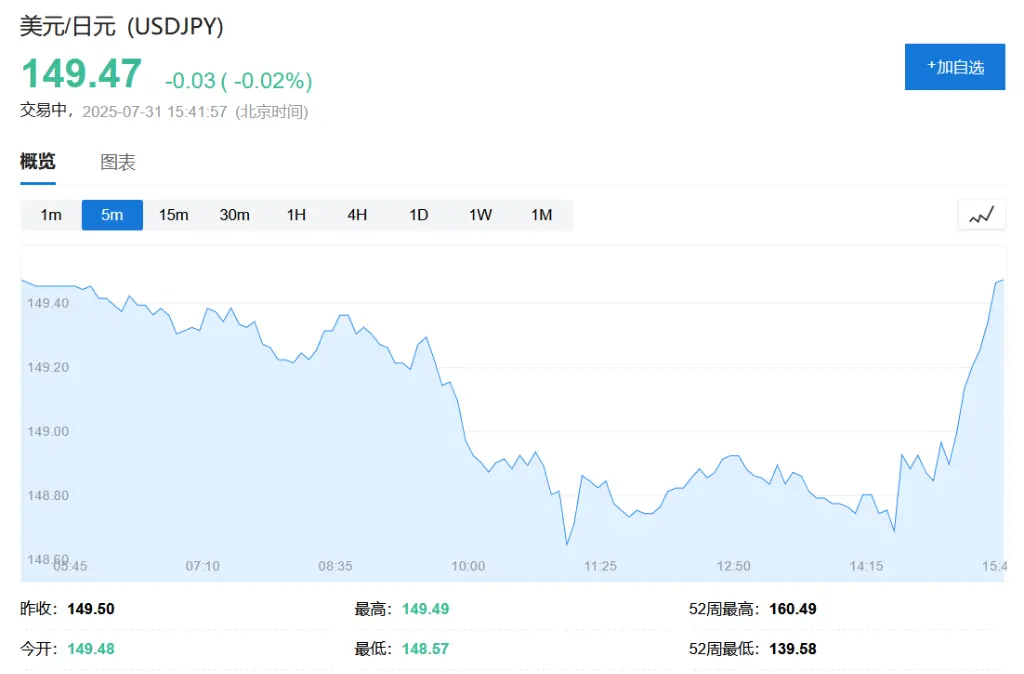Show the 1D daily chart
The image size is (1024, 674).
419,215
